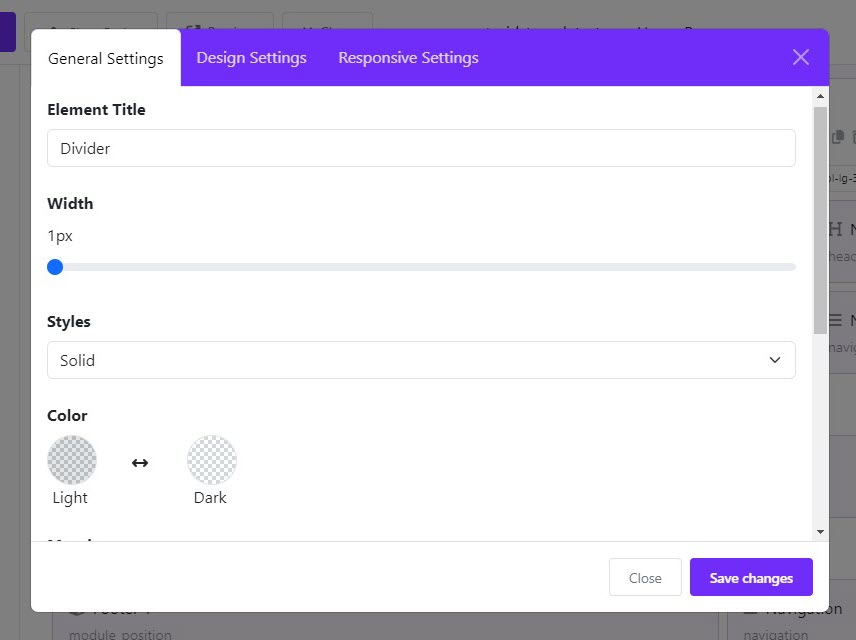Click the Color label
Image resolution: width=856 pixels, height=640 pixels.
(67, 416)
